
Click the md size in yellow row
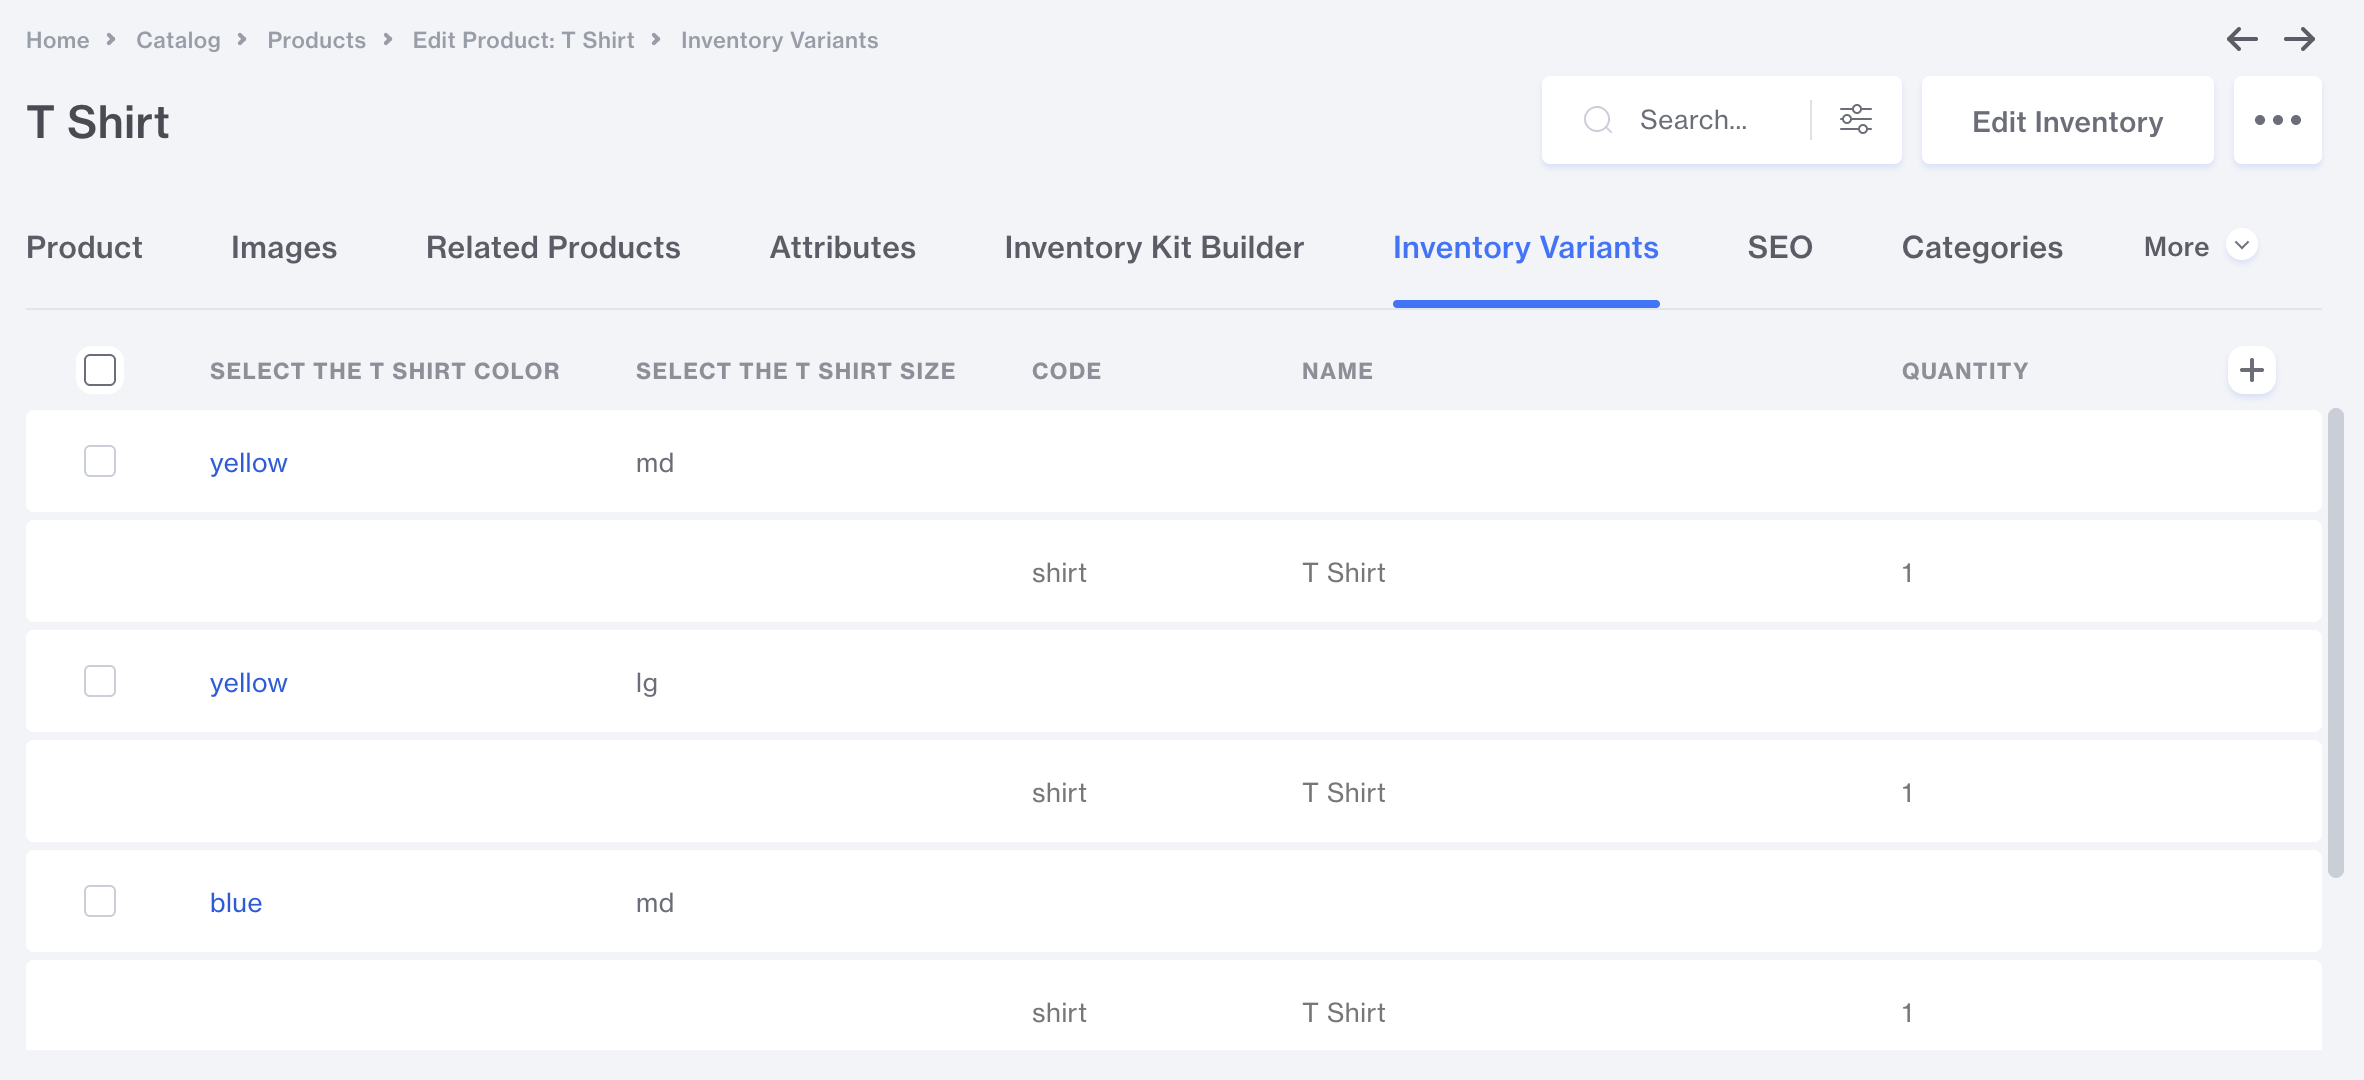(x=654, y=463)
